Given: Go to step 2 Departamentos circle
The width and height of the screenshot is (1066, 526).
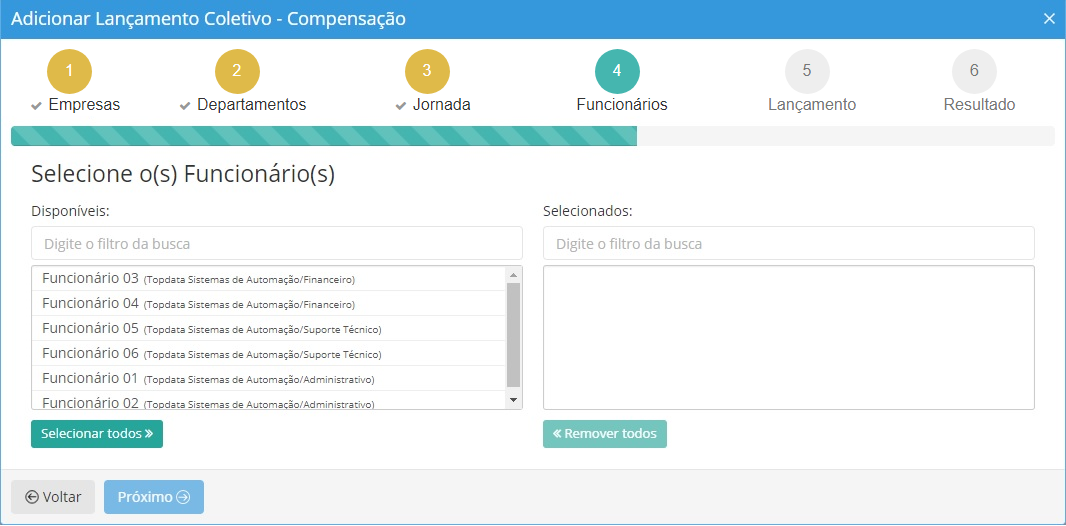Looking at the screenshot, I should coord(237,71).
